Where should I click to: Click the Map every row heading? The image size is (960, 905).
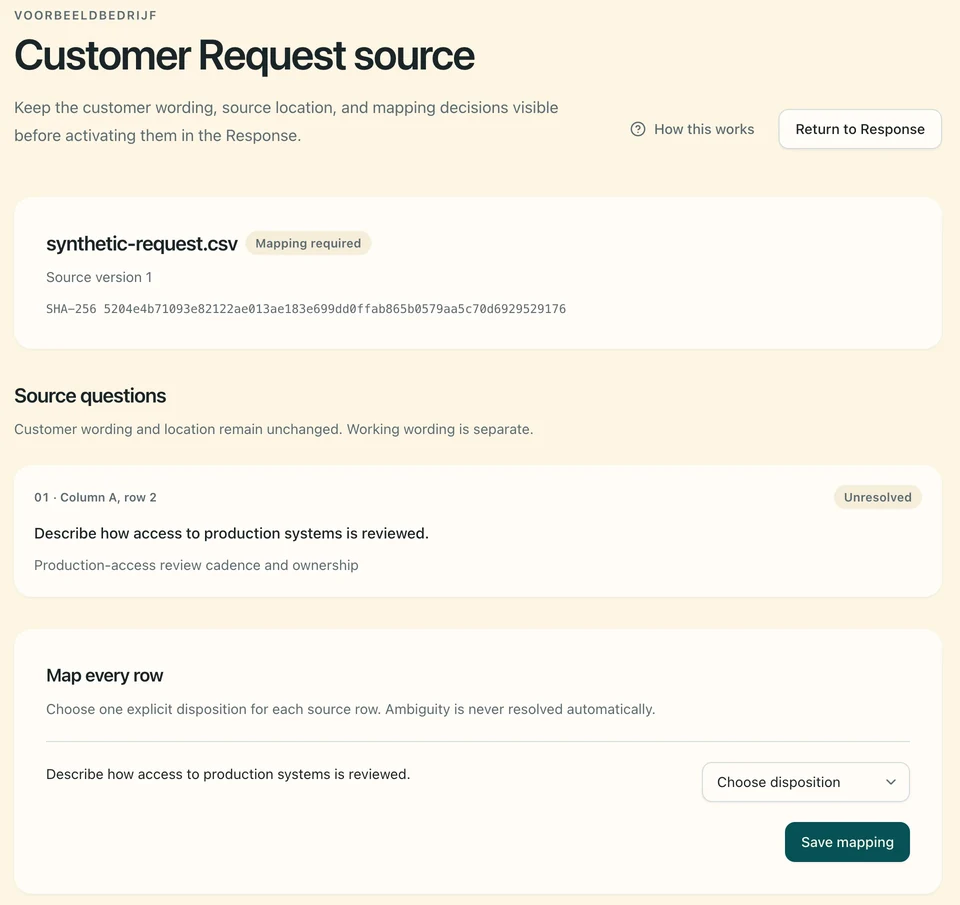pyautogui.click(x=105, y=675)
